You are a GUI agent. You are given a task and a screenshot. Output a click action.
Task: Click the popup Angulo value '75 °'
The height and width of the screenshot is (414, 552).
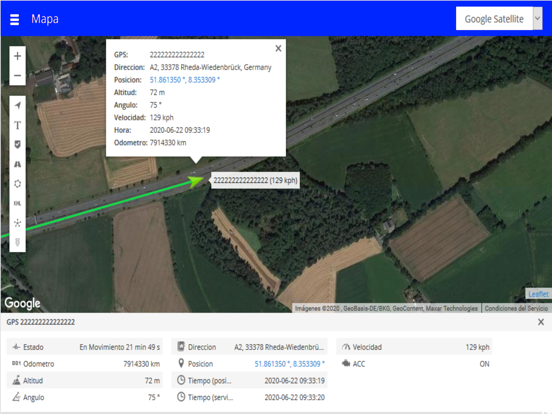click(x=156, y=105)
